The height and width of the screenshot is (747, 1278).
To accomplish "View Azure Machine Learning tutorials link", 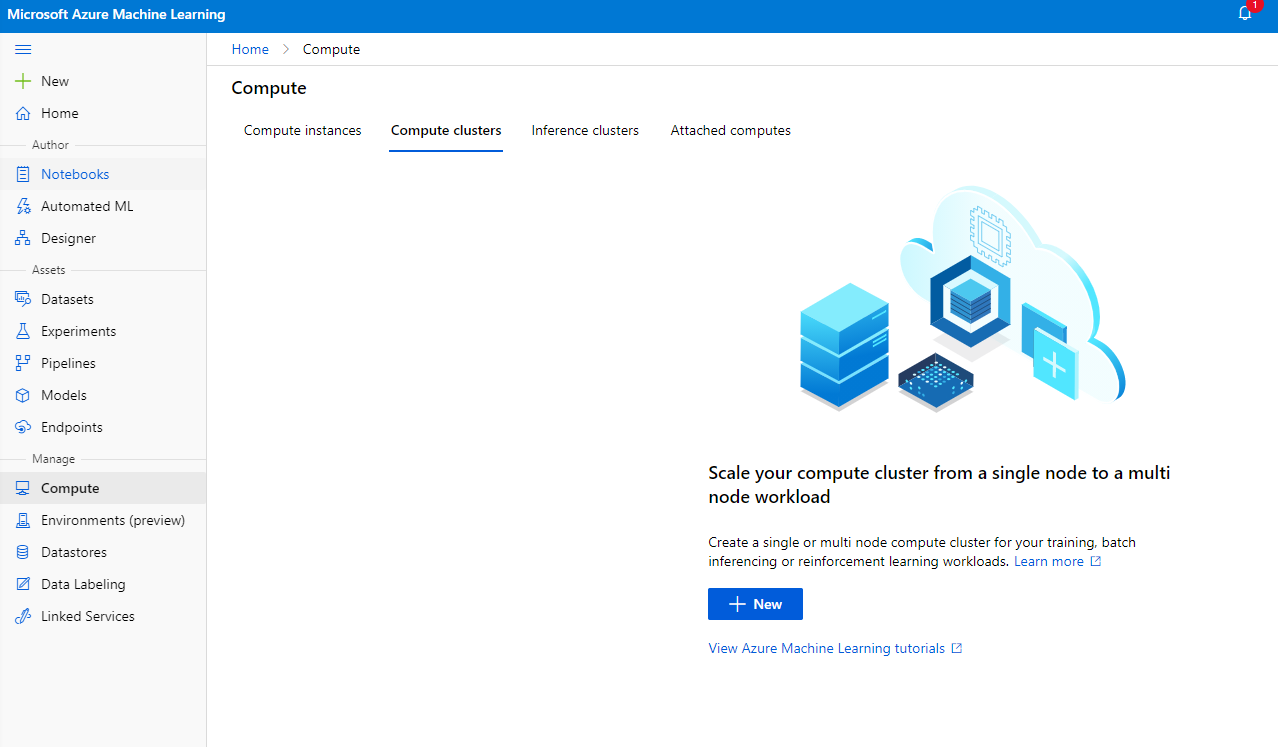I will 826,648.
